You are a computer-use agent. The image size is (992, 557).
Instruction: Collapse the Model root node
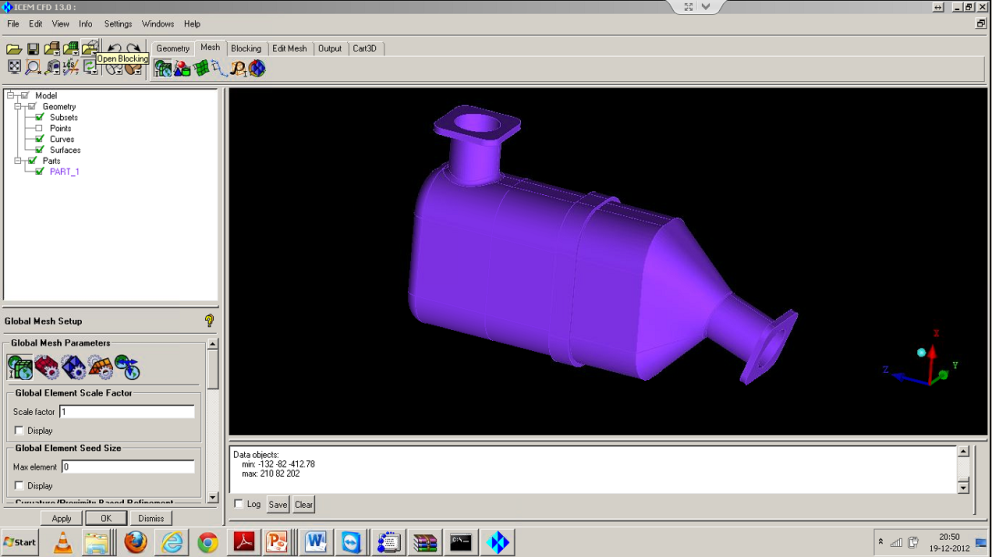(10, 96)
